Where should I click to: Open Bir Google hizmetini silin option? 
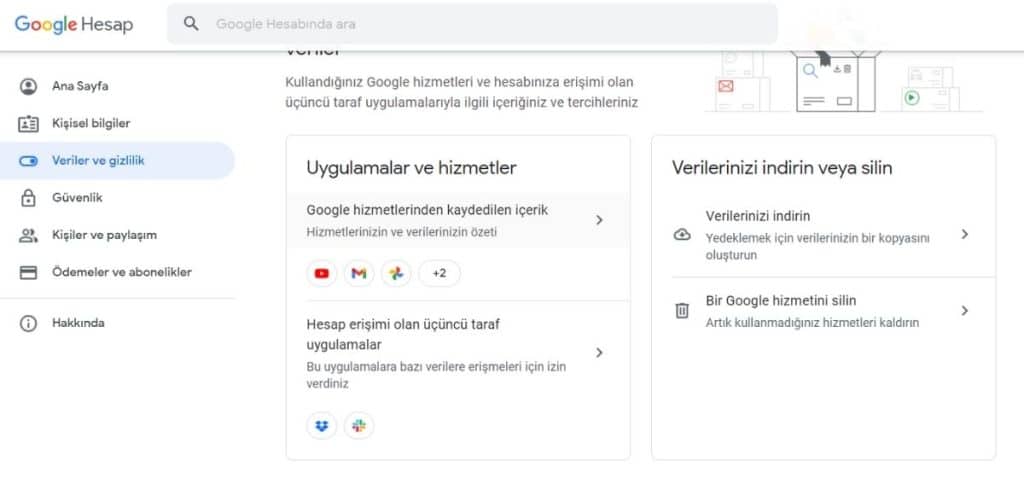pyautogui.click(x=824, y=311)
